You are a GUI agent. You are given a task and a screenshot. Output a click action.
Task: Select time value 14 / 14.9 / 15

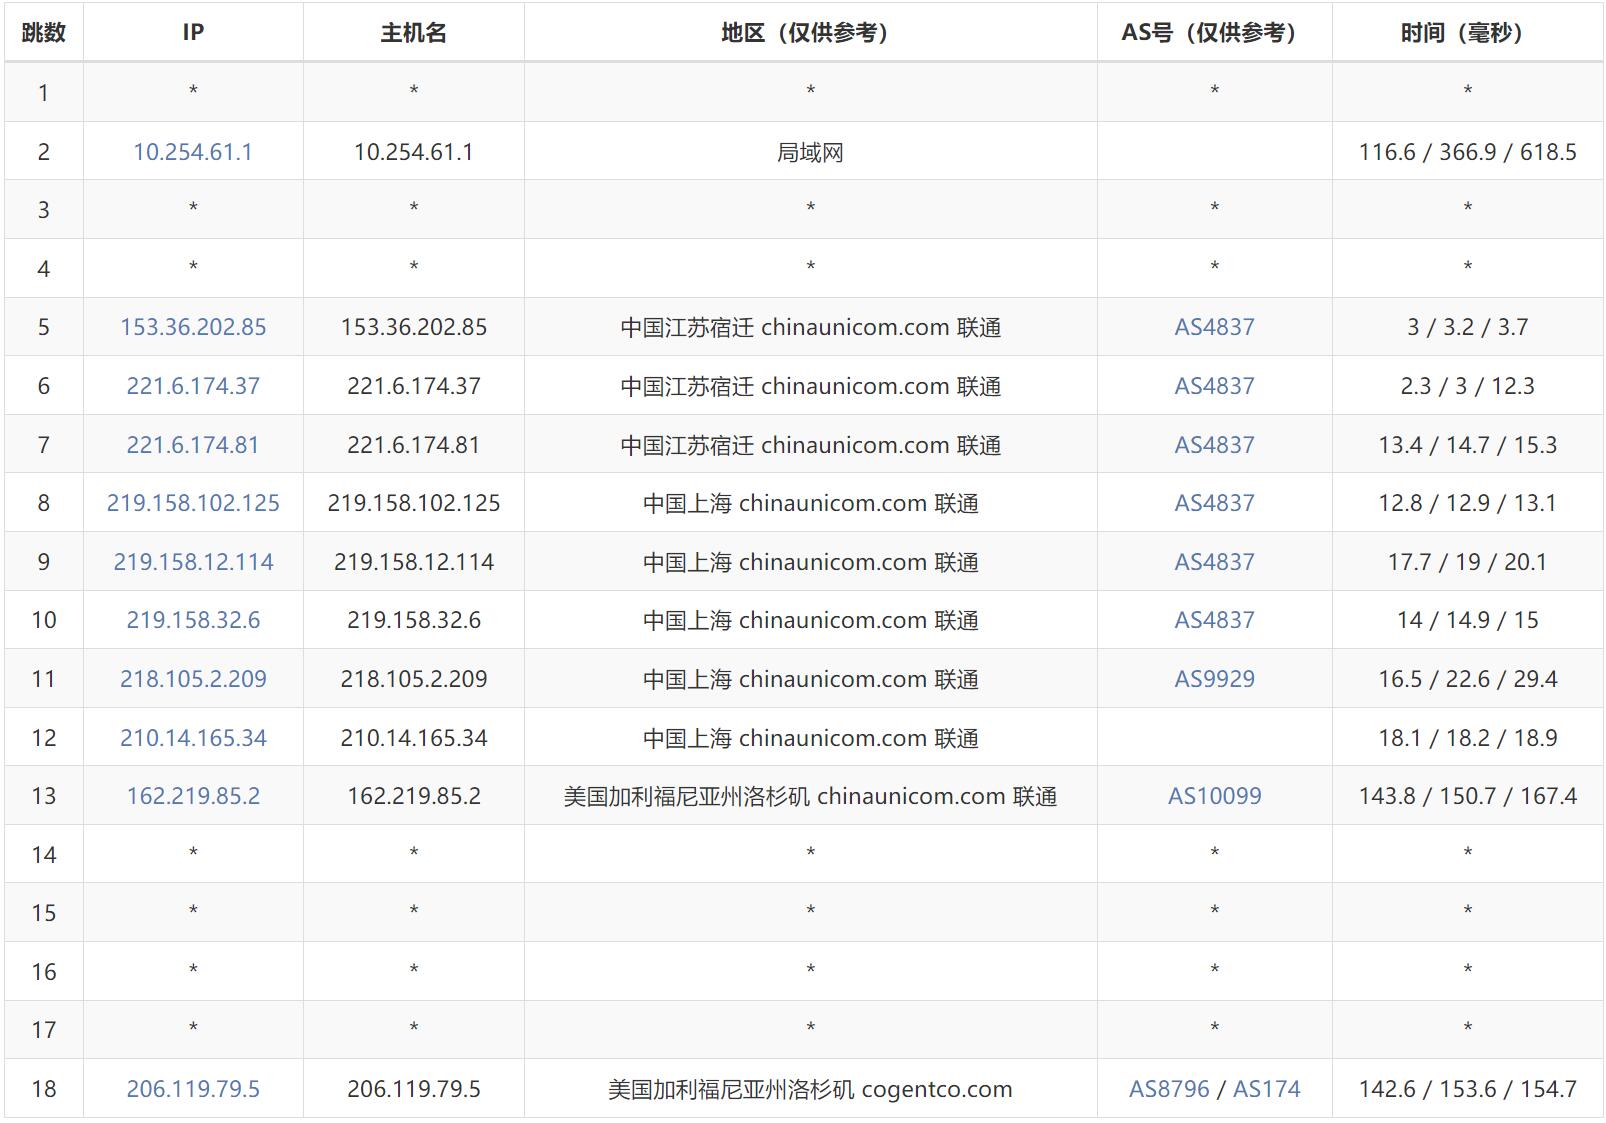pos(1467,620)
